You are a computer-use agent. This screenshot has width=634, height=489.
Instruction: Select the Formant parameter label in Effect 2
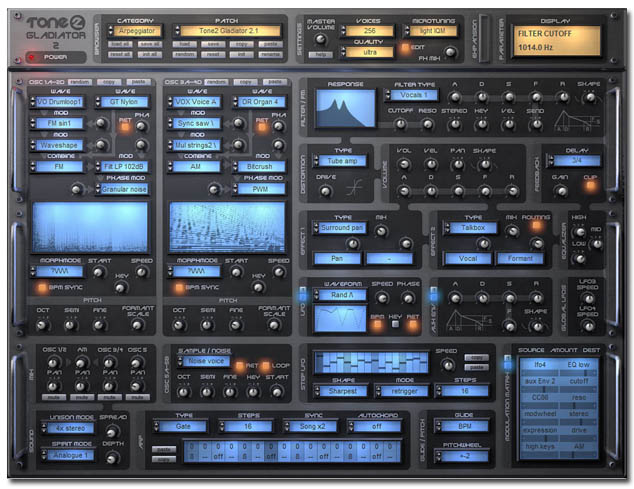(520, 258)
